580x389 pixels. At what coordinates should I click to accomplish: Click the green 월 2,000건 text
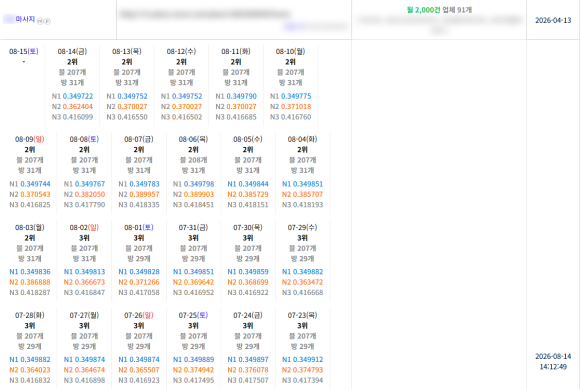424,10
